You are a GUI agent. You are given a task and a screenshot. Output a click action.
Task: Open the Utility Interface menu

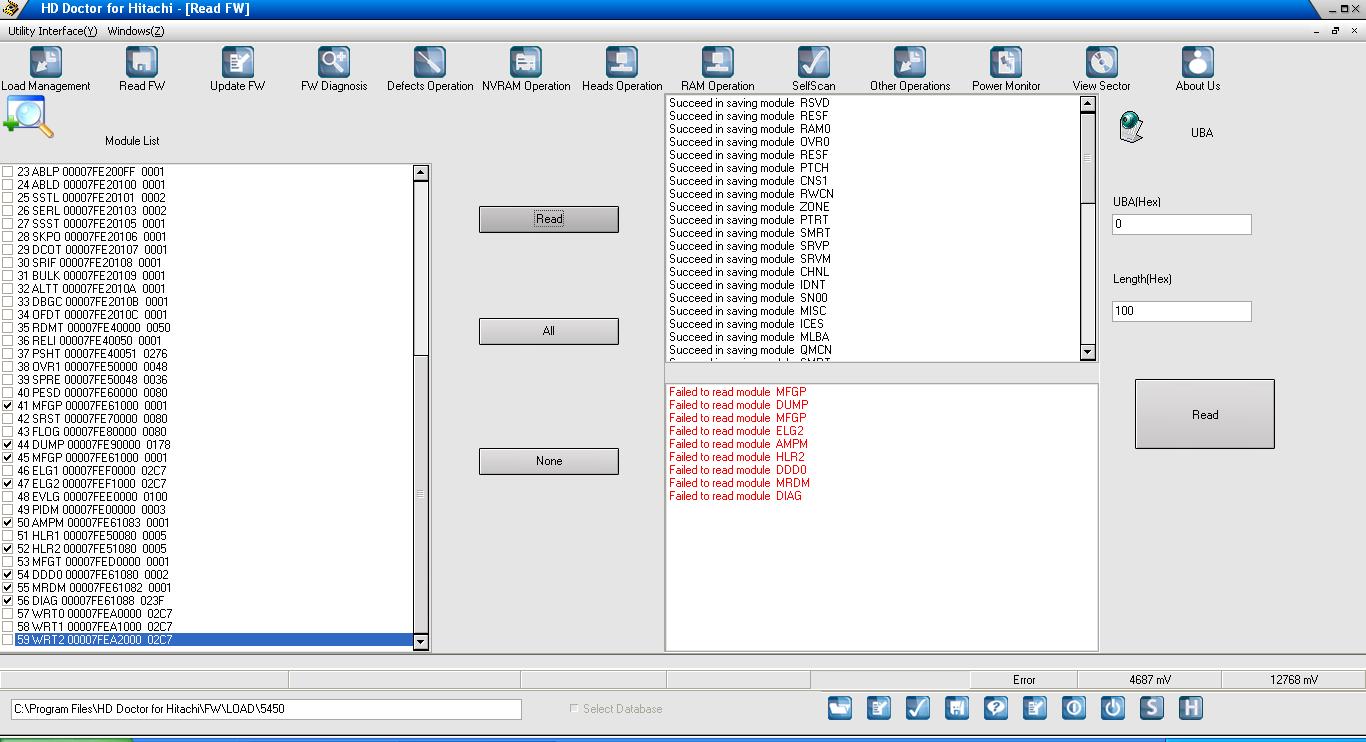(x=53, y=31)
